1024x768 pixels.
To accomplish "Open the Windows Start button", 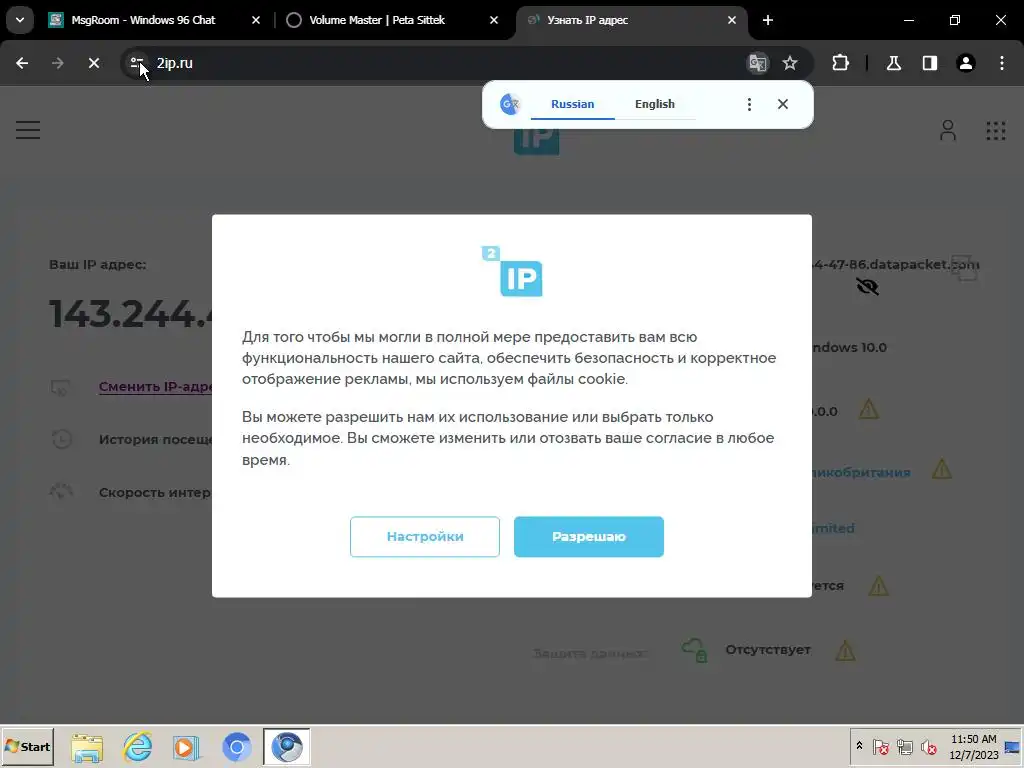I will 27,746.
